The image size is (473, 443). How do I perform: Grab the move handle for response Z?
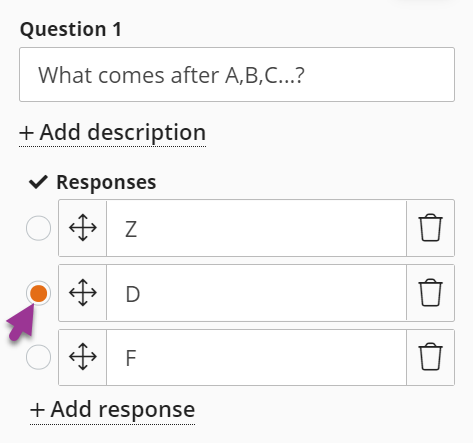coord(83,228)
